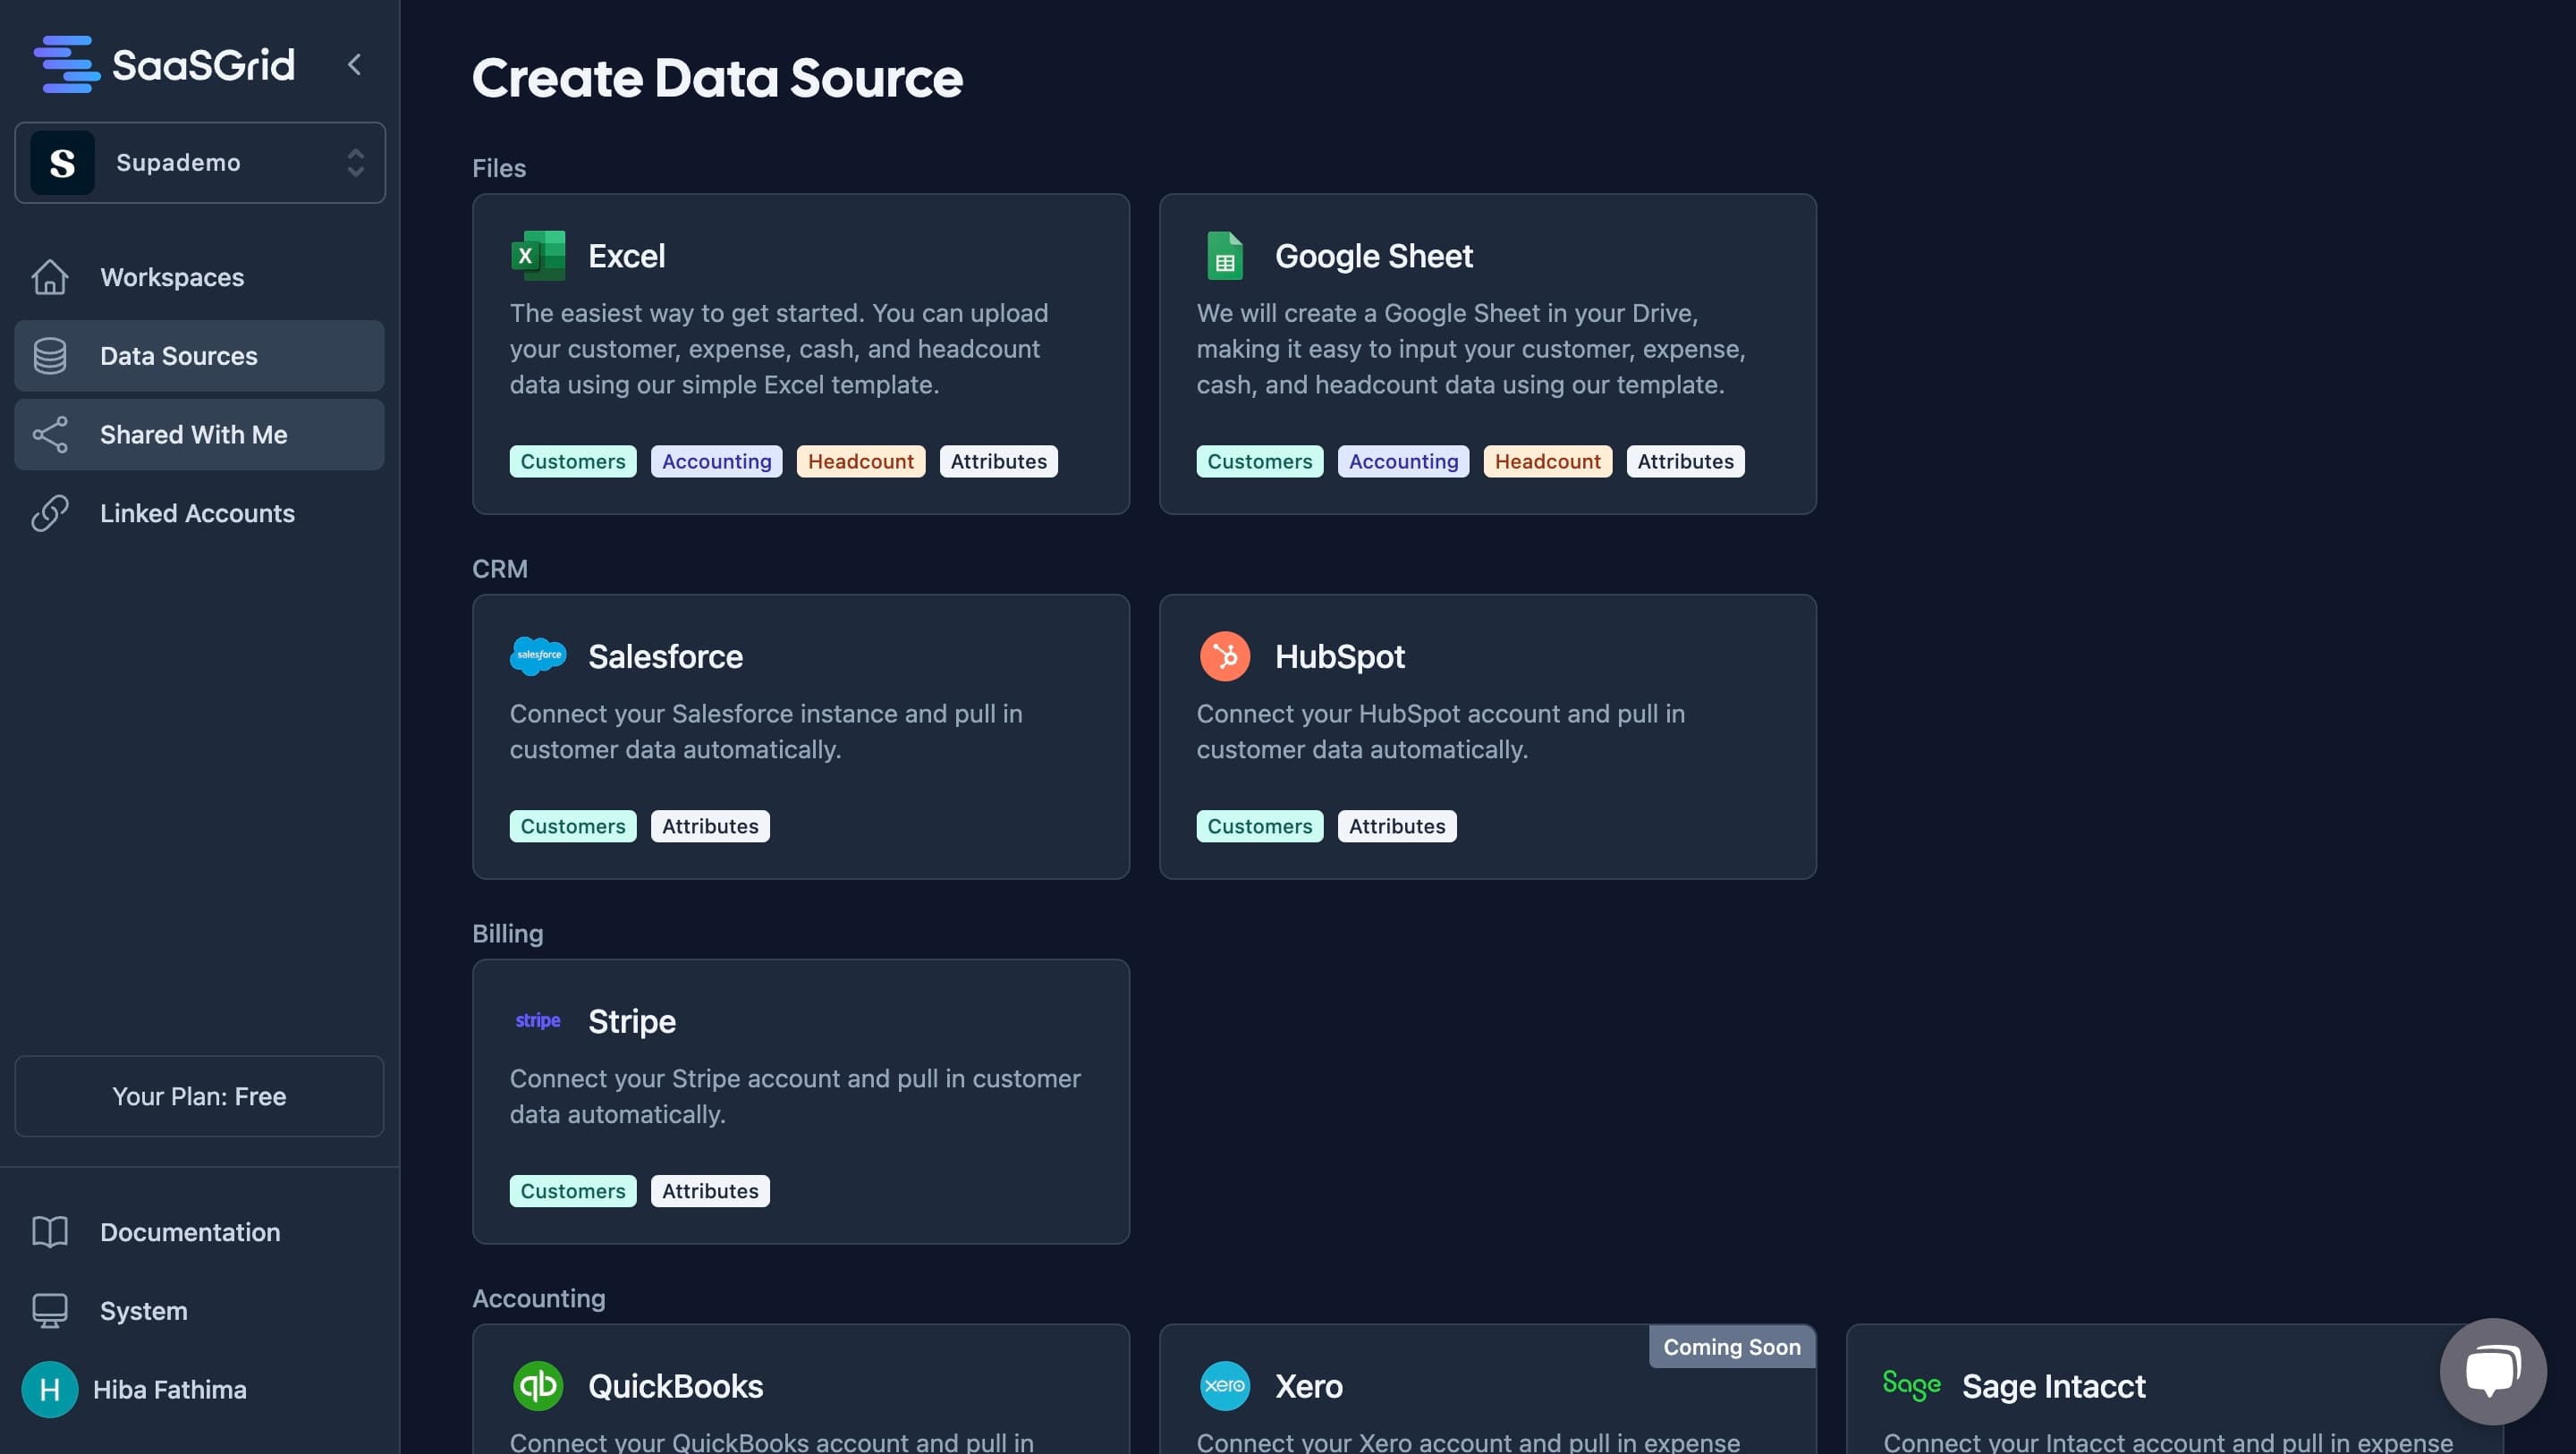Click the Attributes tag on Salesforce card
2576x1454 pixels.
click(x=711, y=827)
